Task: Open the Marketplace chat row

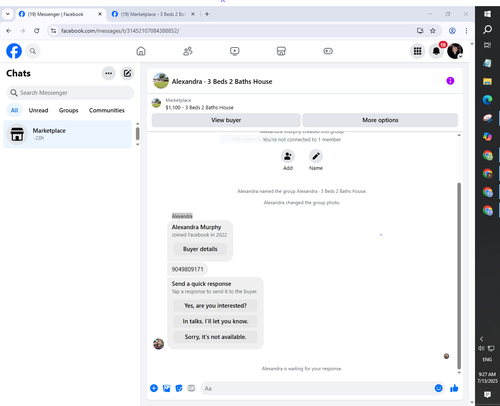Action: click(67, 134)
